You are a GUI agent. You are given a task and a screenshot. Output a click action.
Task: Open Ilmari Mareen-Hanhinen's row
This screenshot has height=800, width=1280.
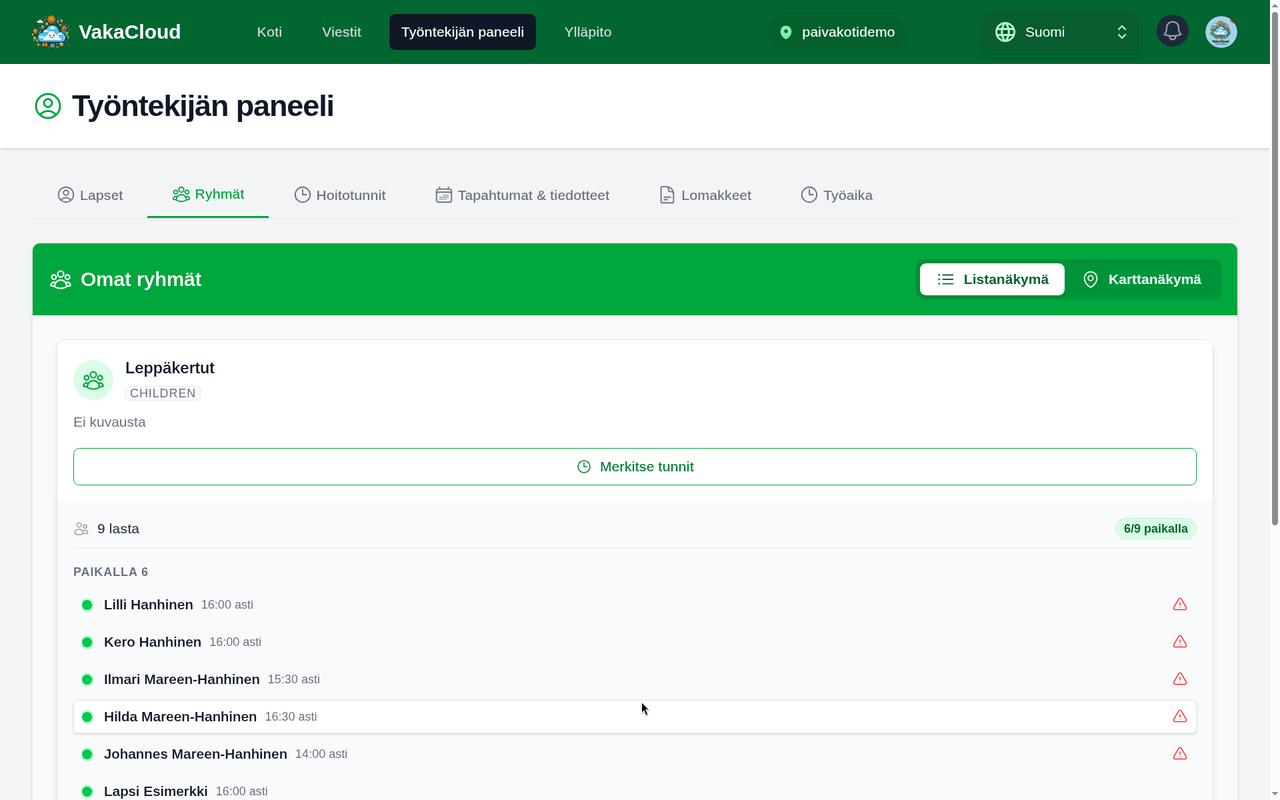(x=635, y=679)
